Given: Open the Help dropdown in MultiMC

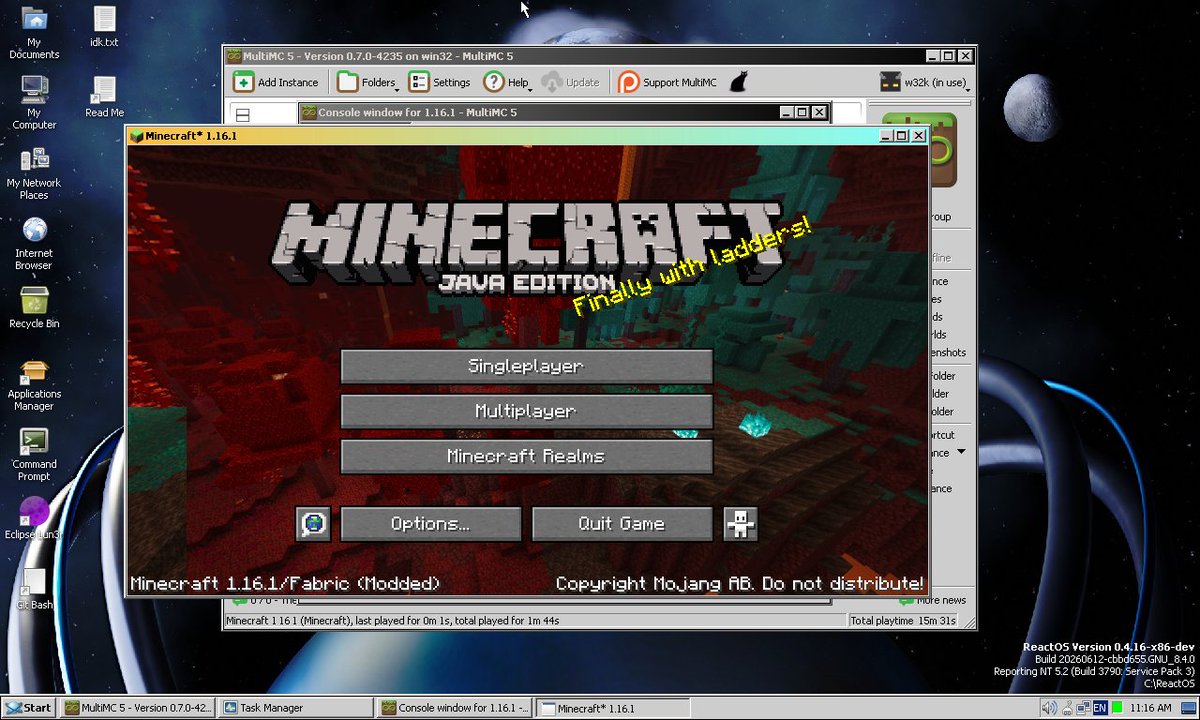Looking at the screenshot, I should click(x=508, y=82).
